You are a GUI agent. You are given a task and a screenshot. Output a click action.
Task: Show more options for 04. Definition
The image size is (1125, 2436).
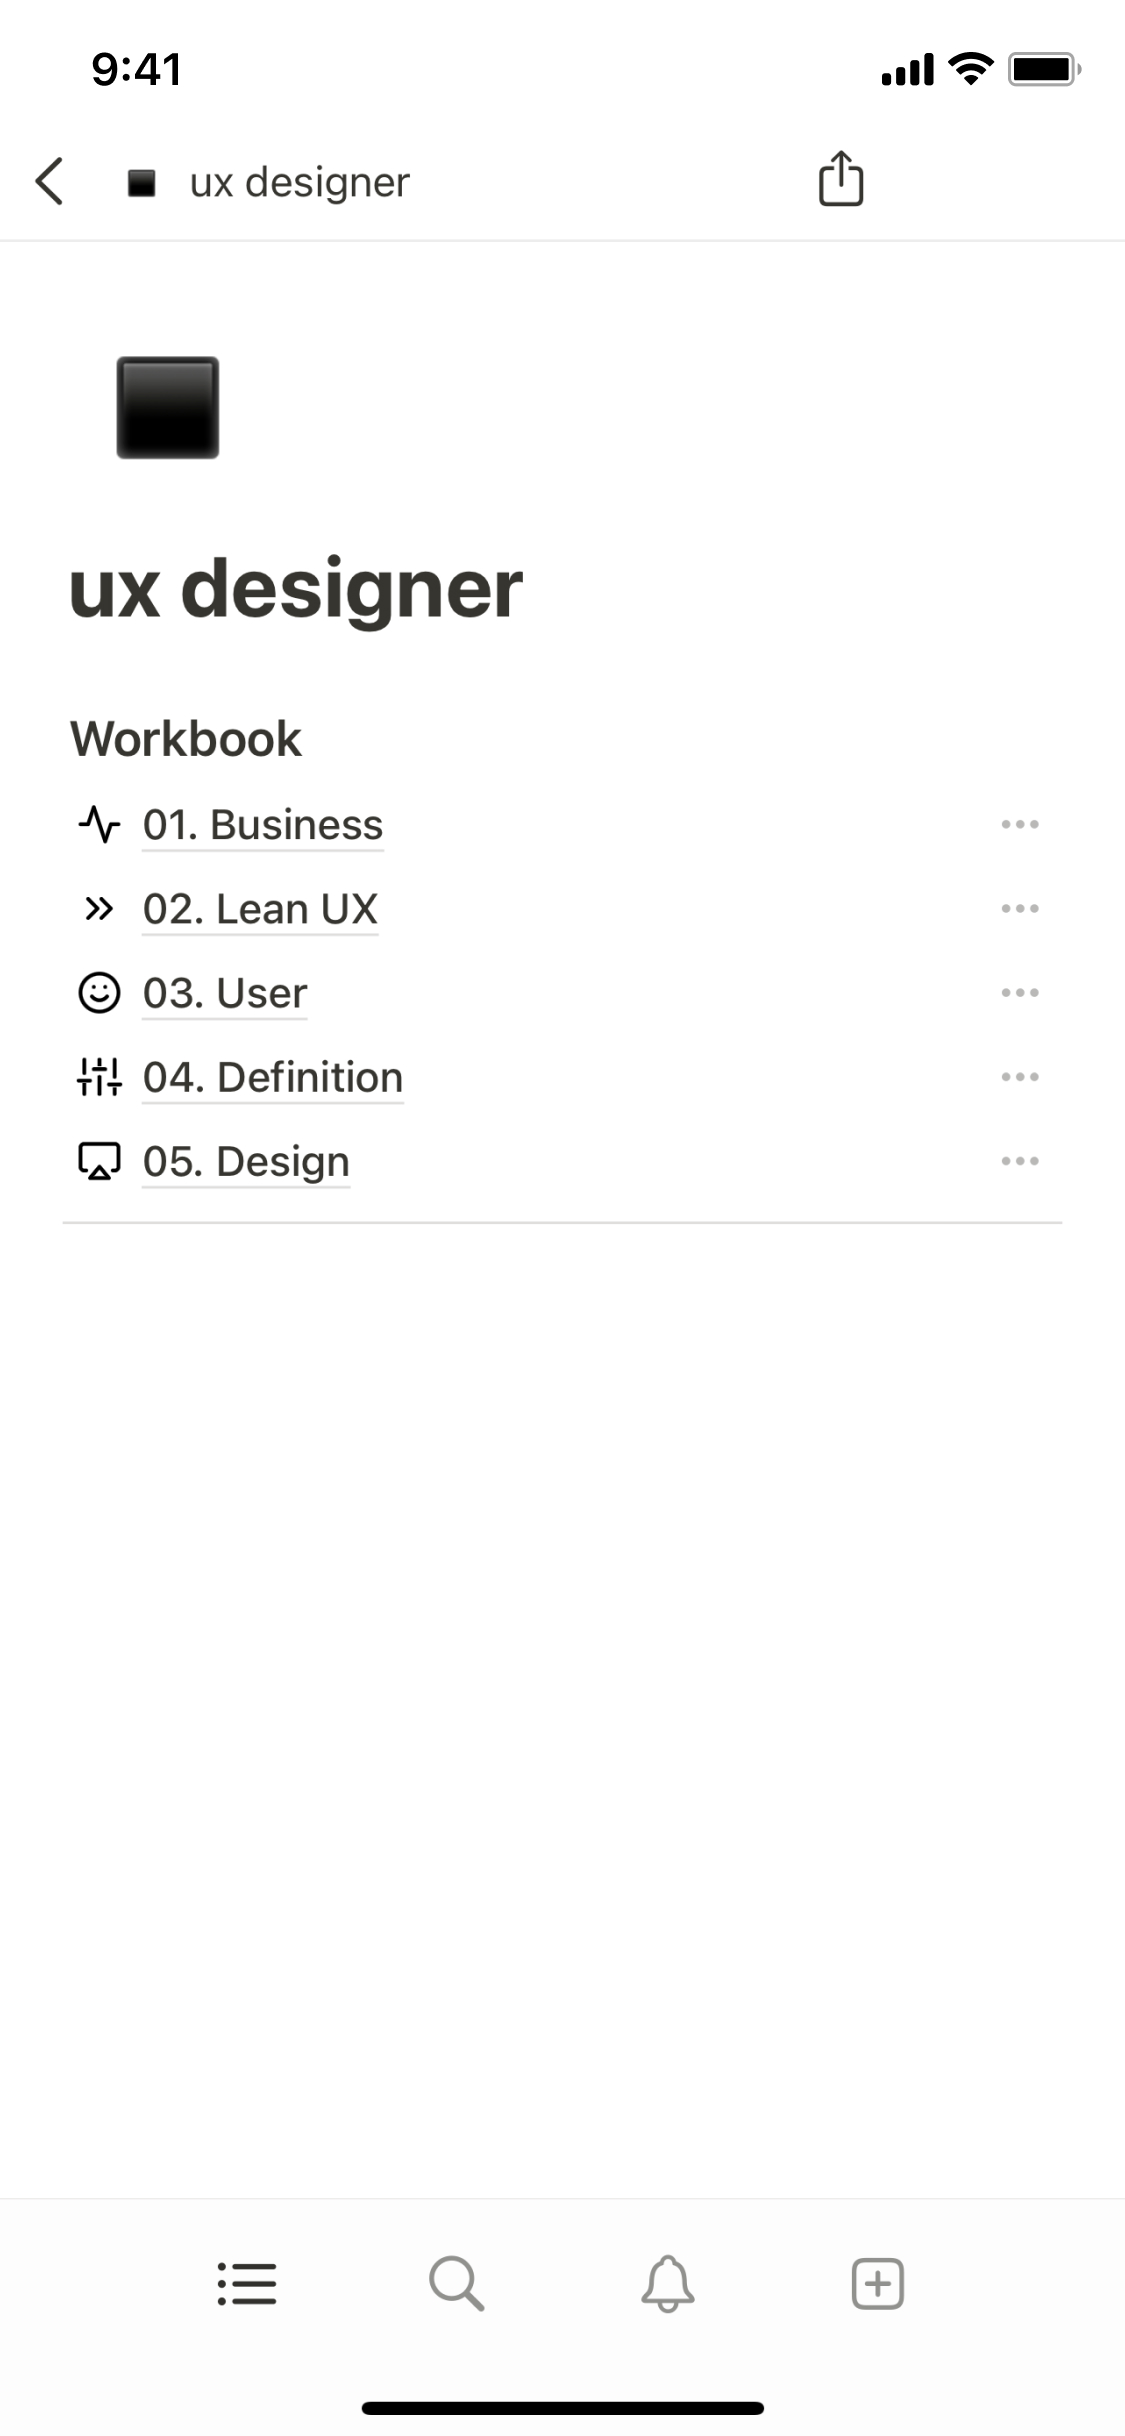(1019, 1077)
